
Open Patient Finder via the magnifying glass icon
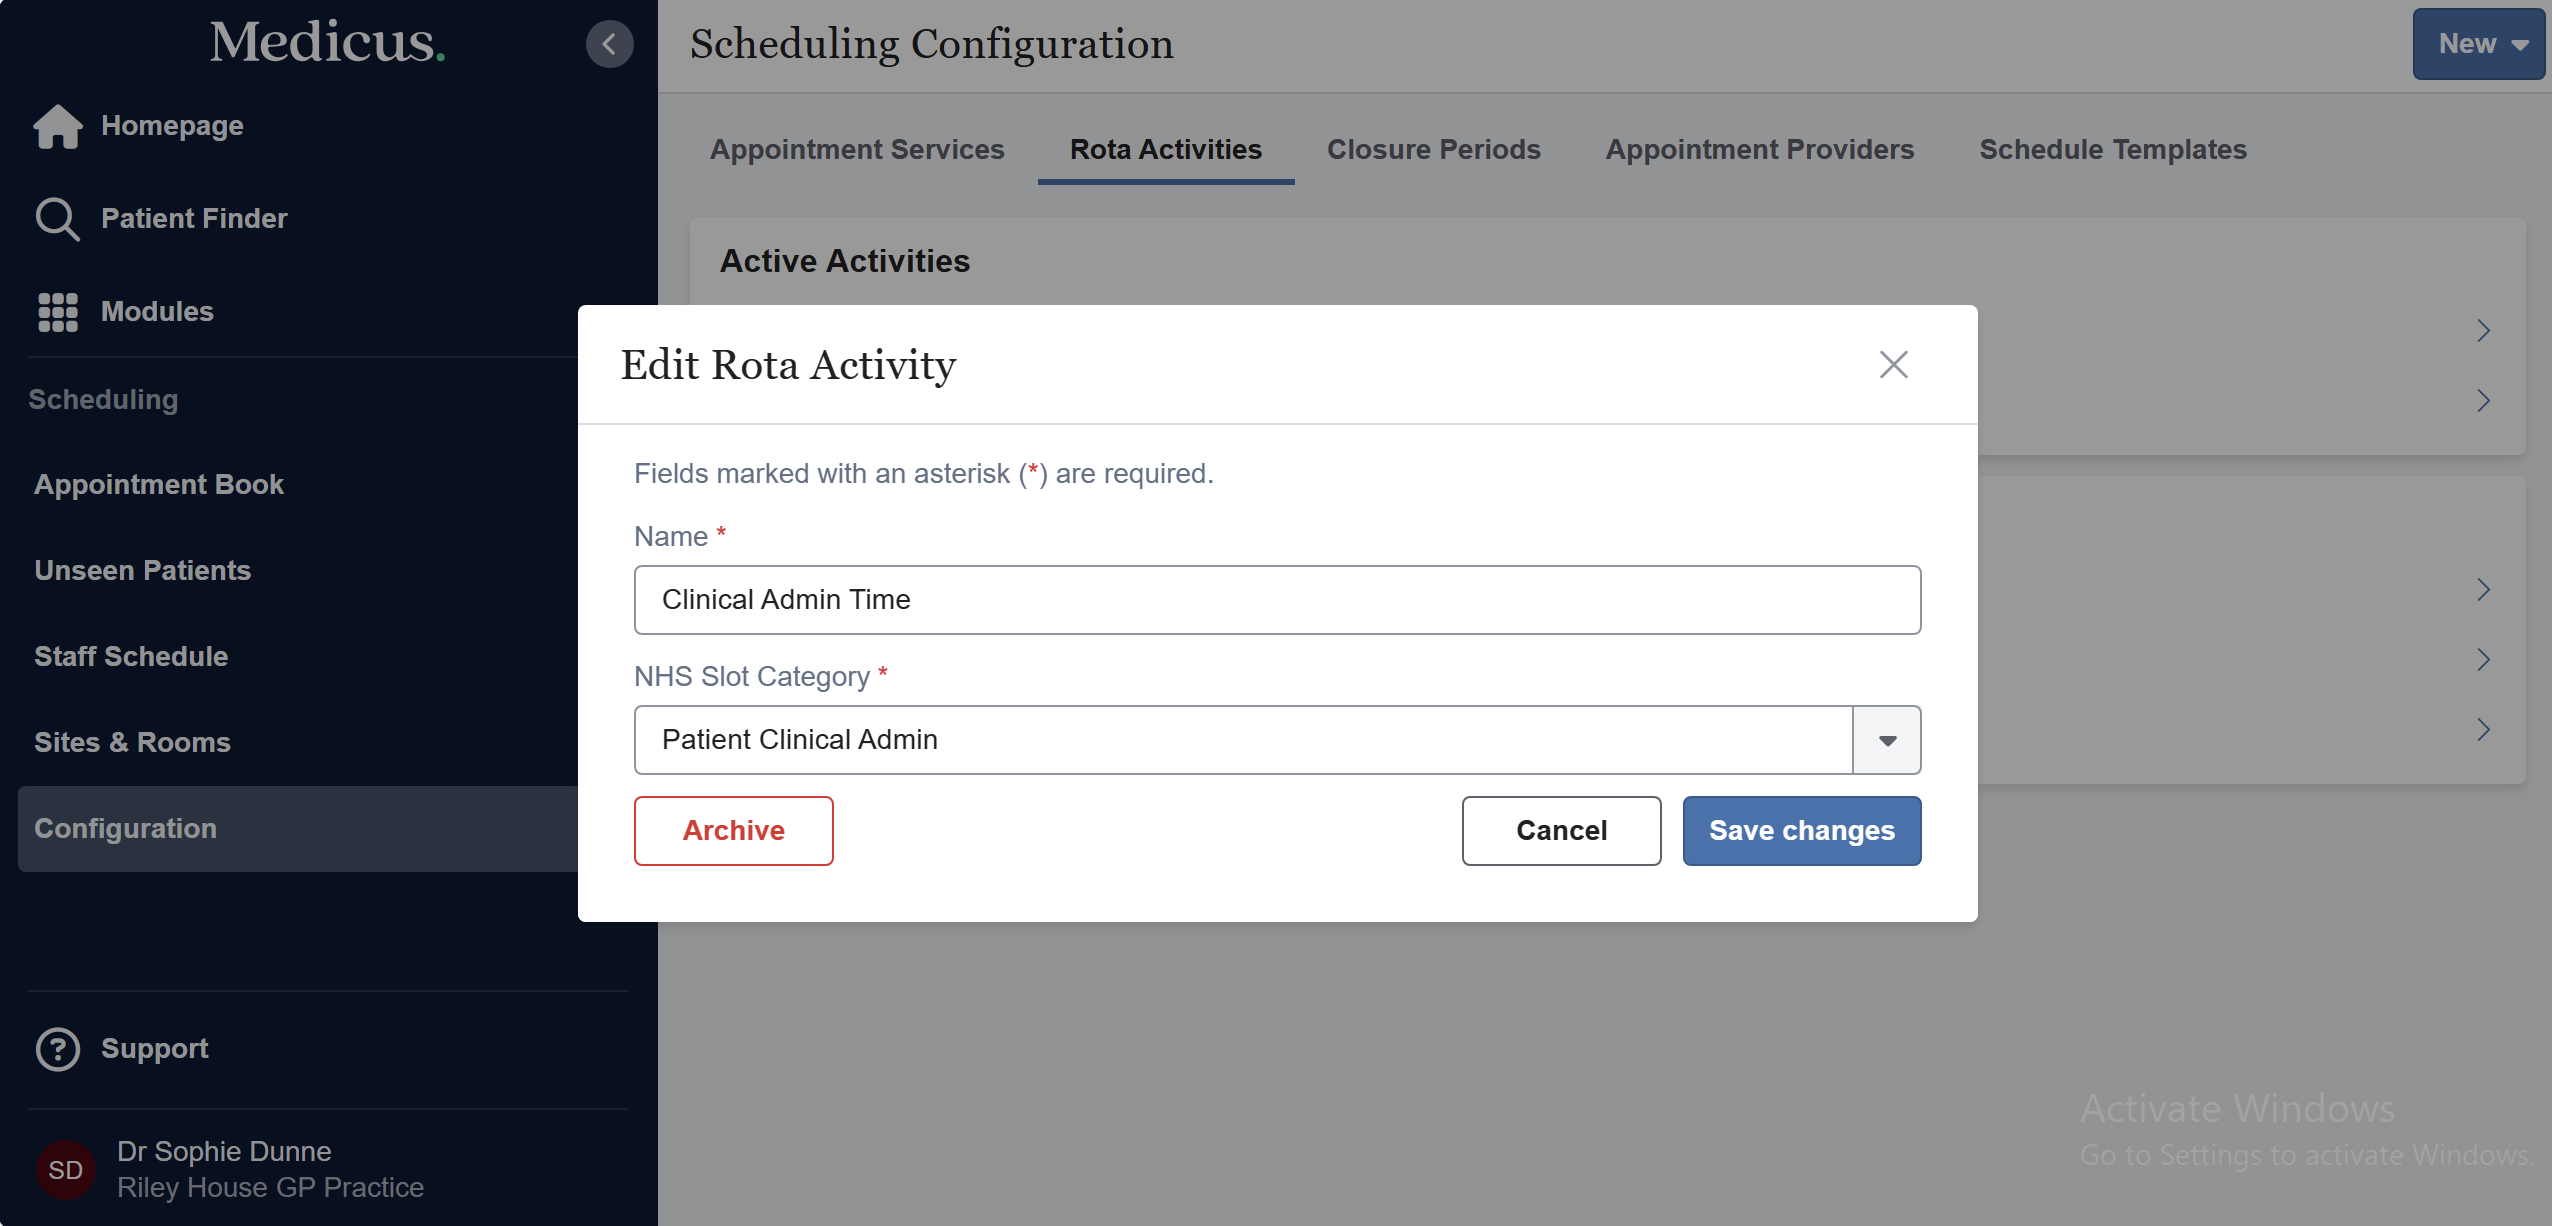(57, 218)
